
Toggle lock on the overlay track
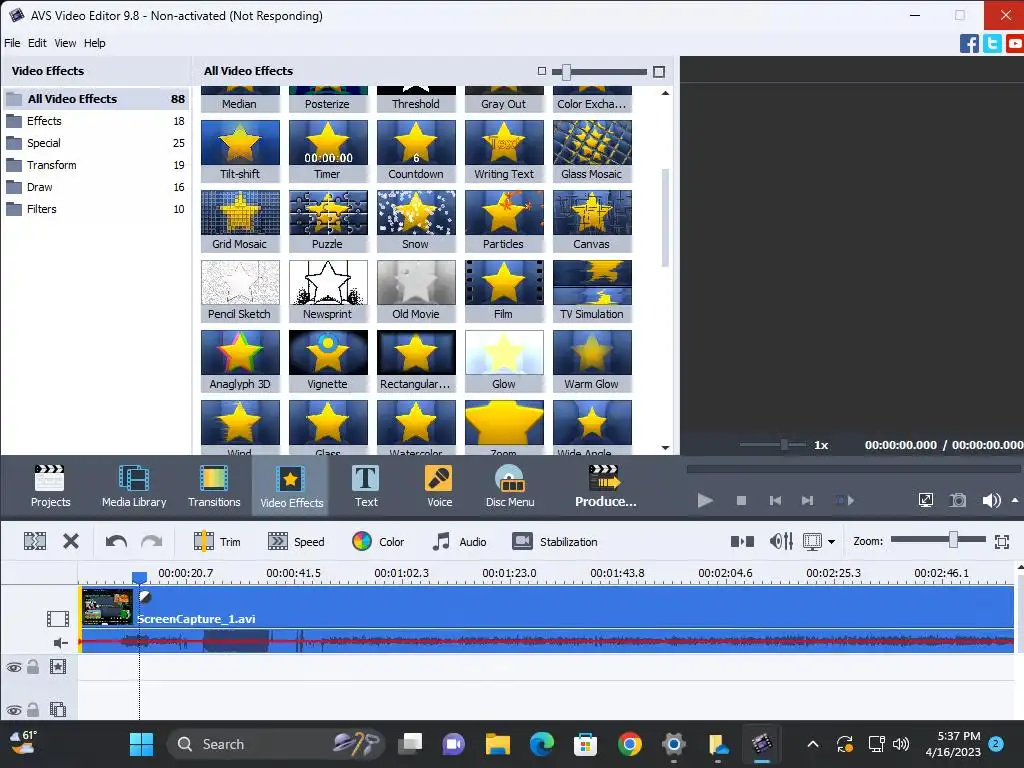[33, 709]
